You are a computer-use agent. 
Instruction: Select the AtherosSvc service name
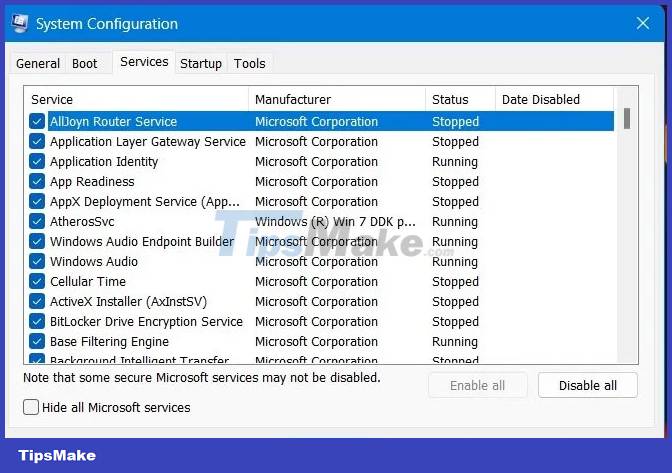(82, 222)
